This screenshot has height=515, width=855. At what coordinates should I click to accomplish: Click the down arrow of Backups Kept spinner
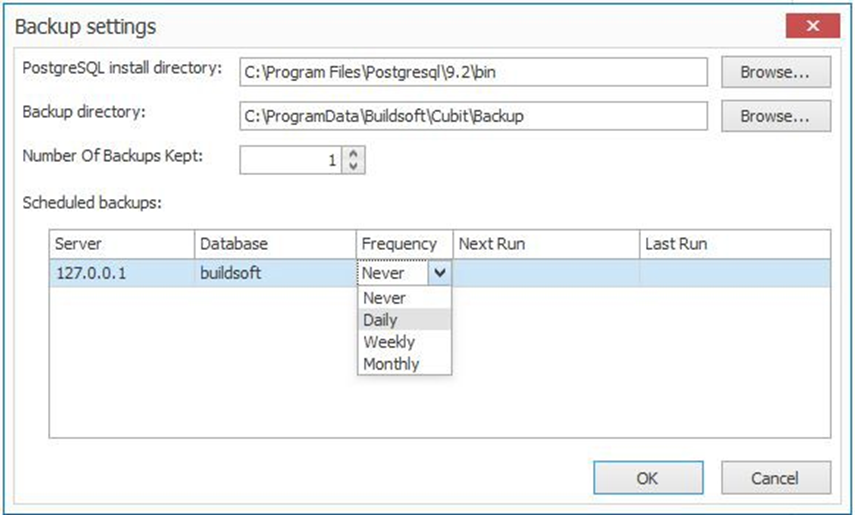click(x=353, y=166)
